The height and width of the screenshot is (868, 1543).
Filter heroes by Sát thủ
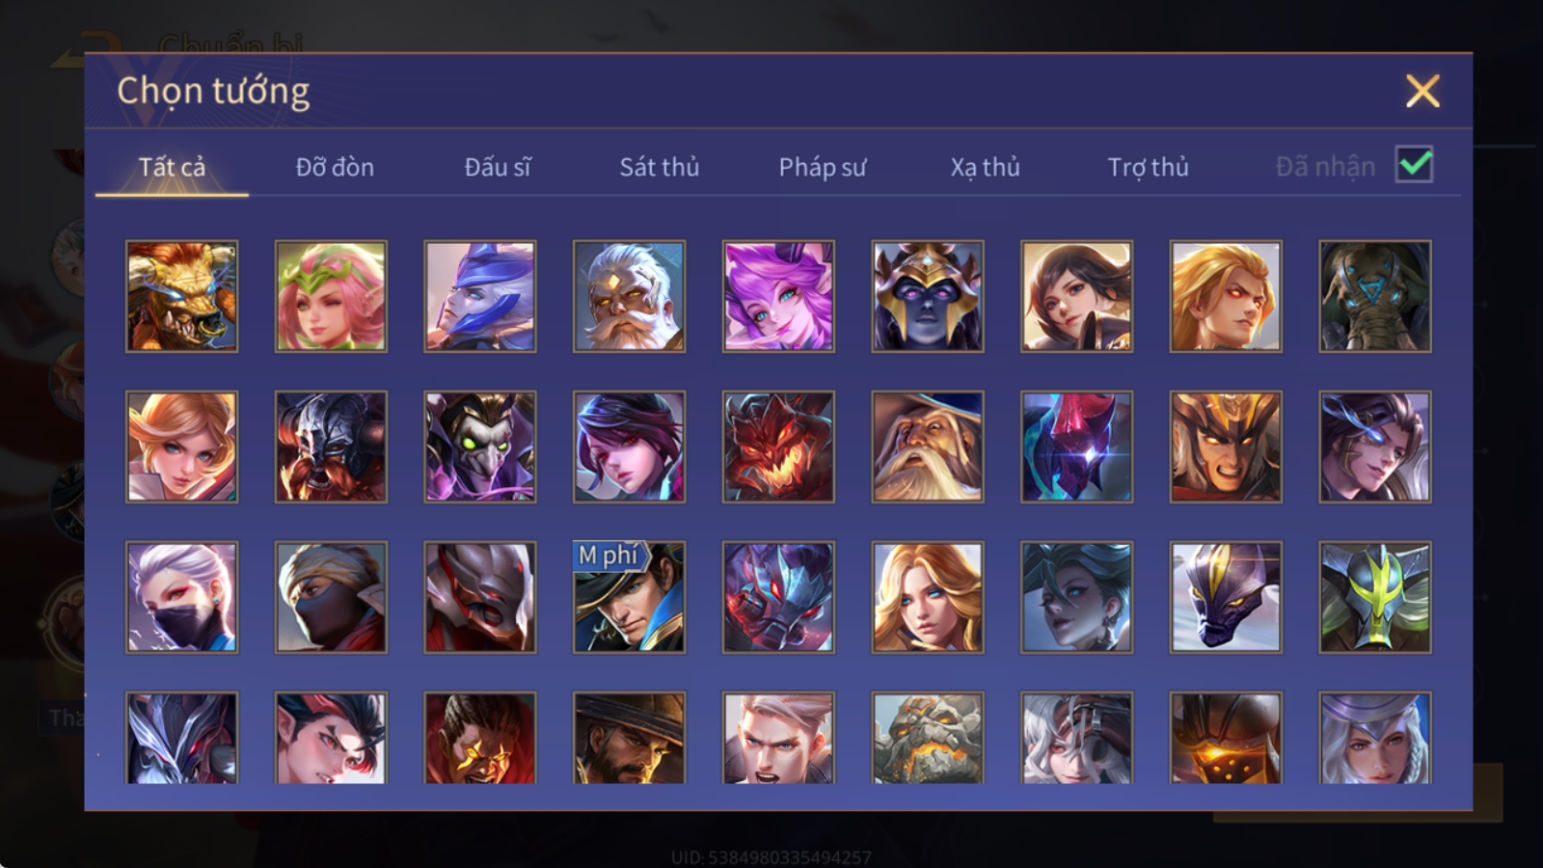tap(659, 167)
